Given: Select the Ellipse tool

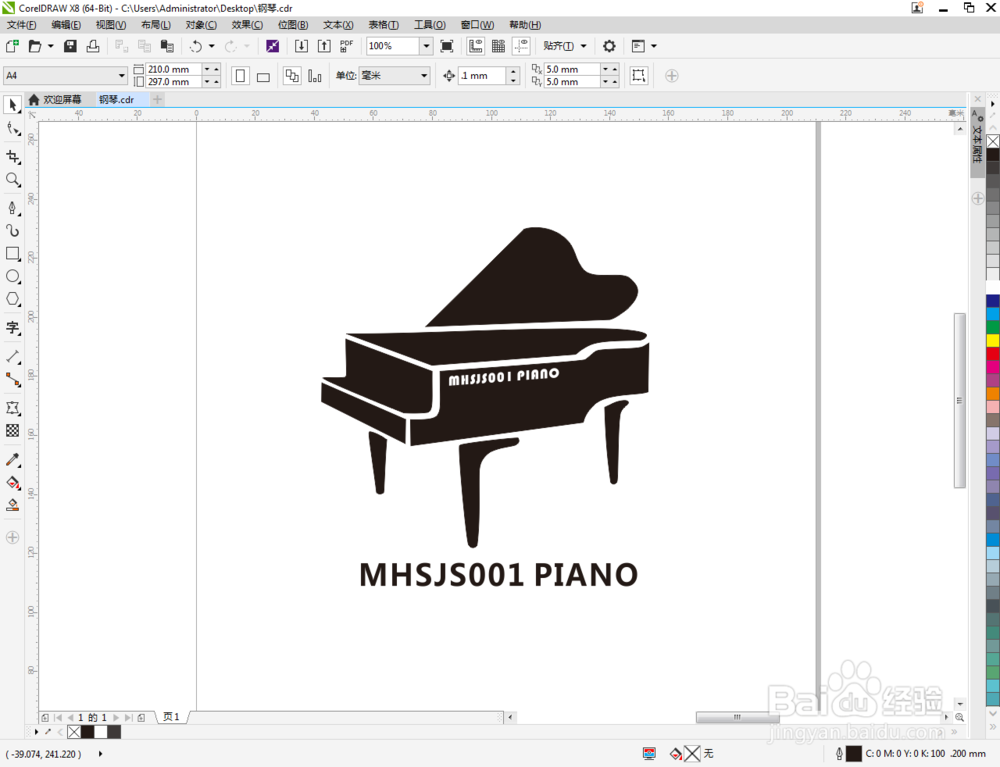Looking at the screenshot, I should 12,277.
